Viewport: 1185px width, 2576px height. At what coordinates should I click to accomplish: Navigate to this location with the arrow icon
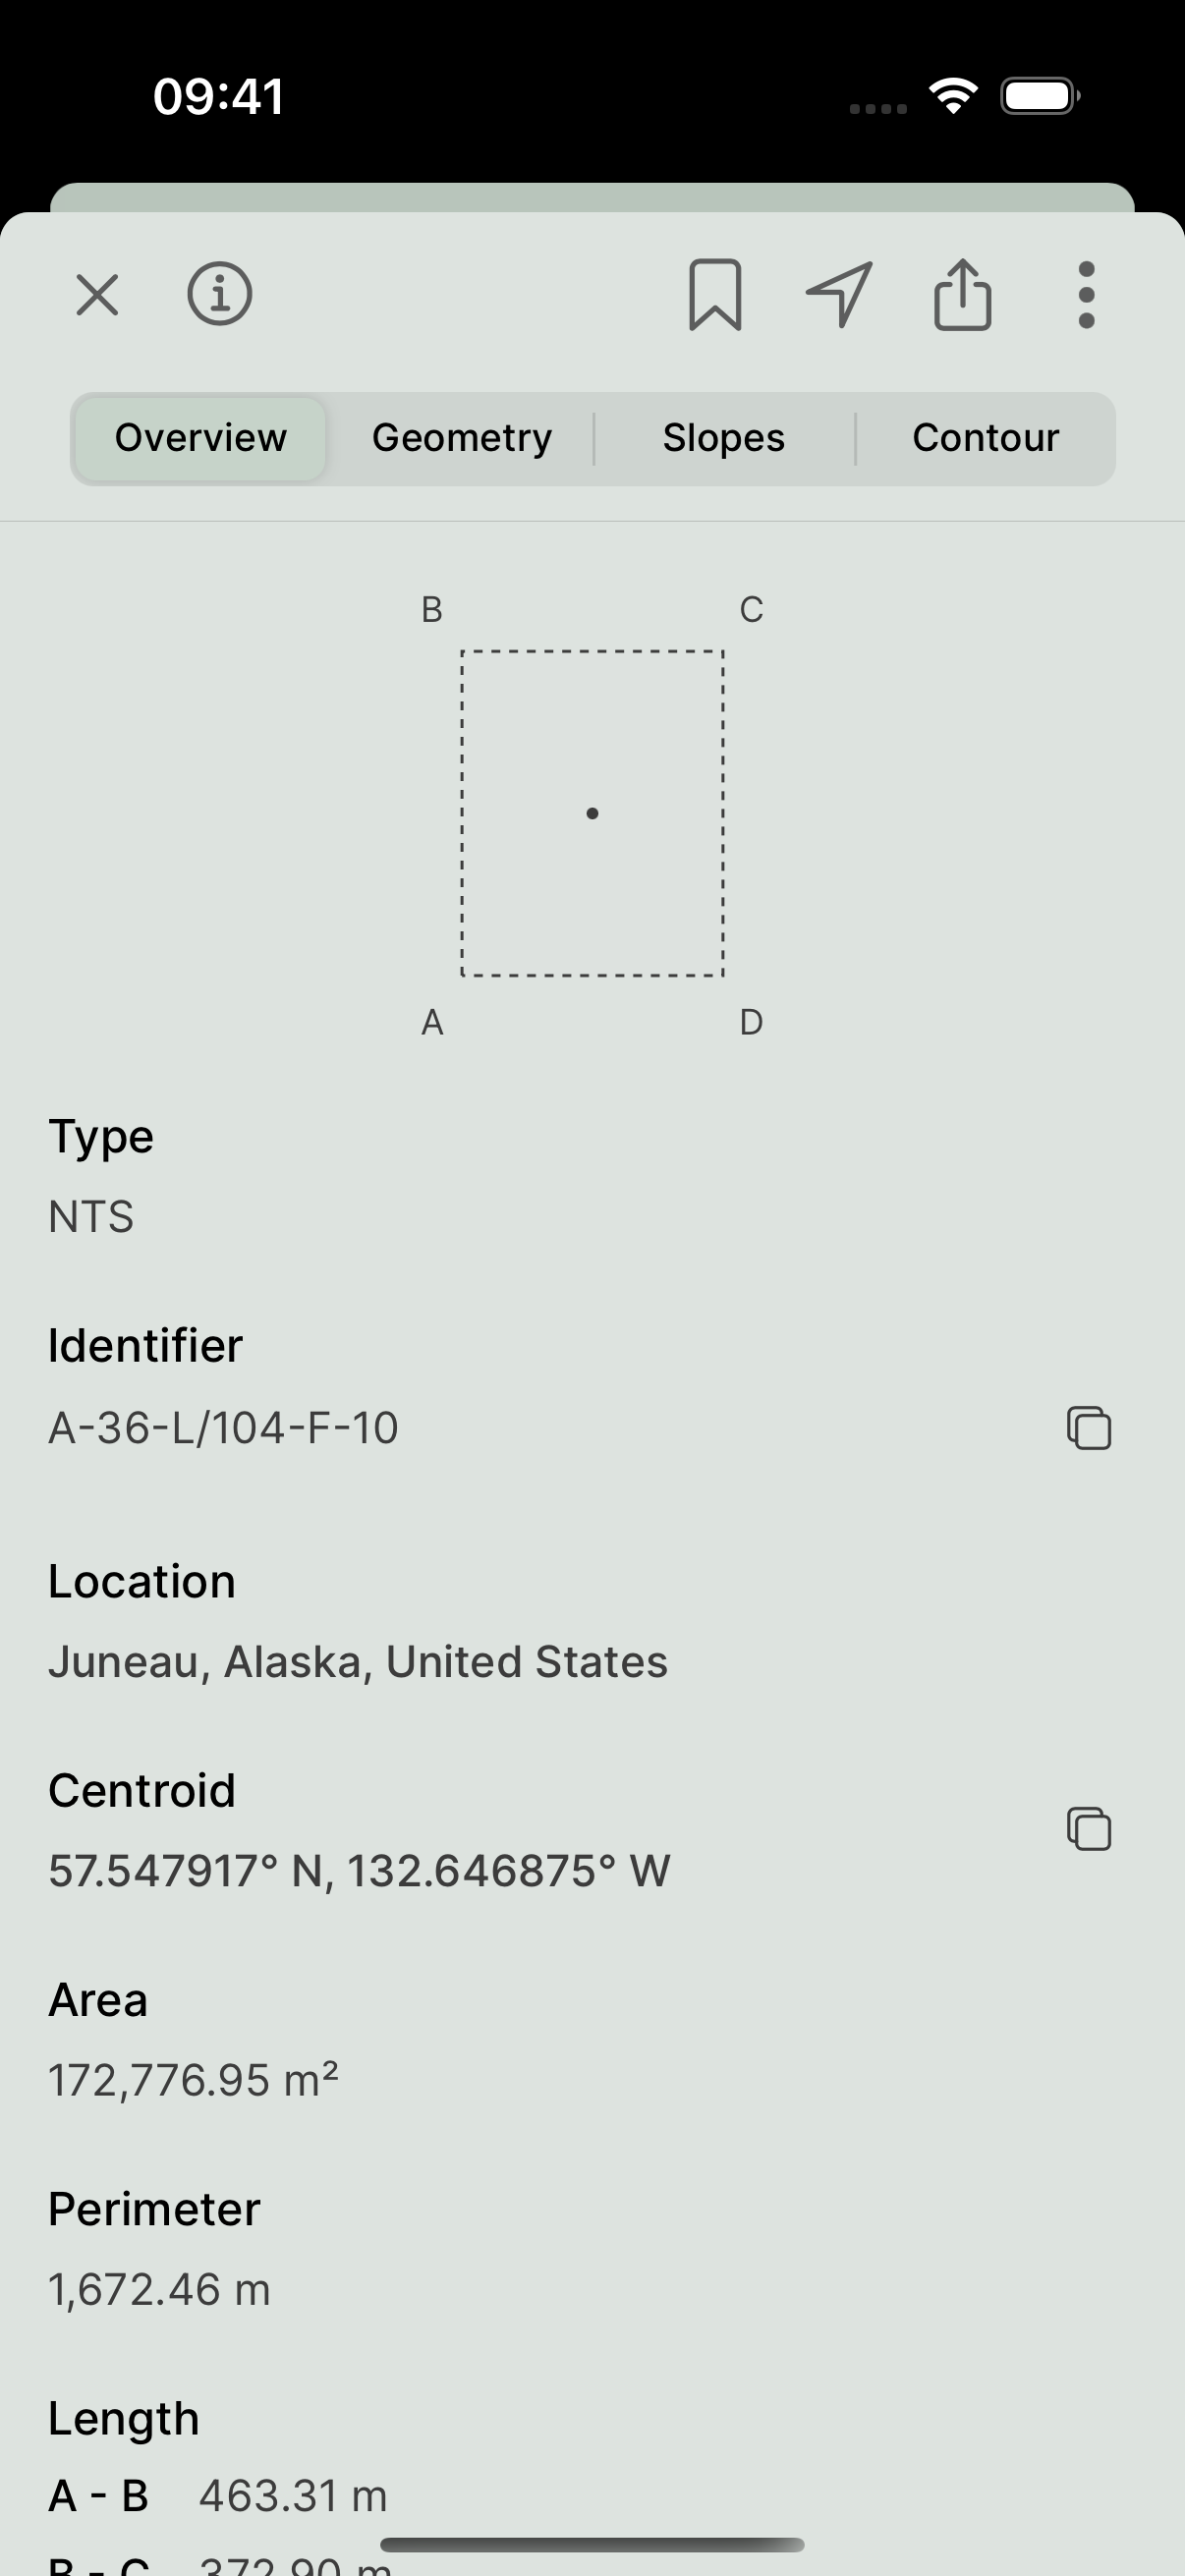coord(838,293)
